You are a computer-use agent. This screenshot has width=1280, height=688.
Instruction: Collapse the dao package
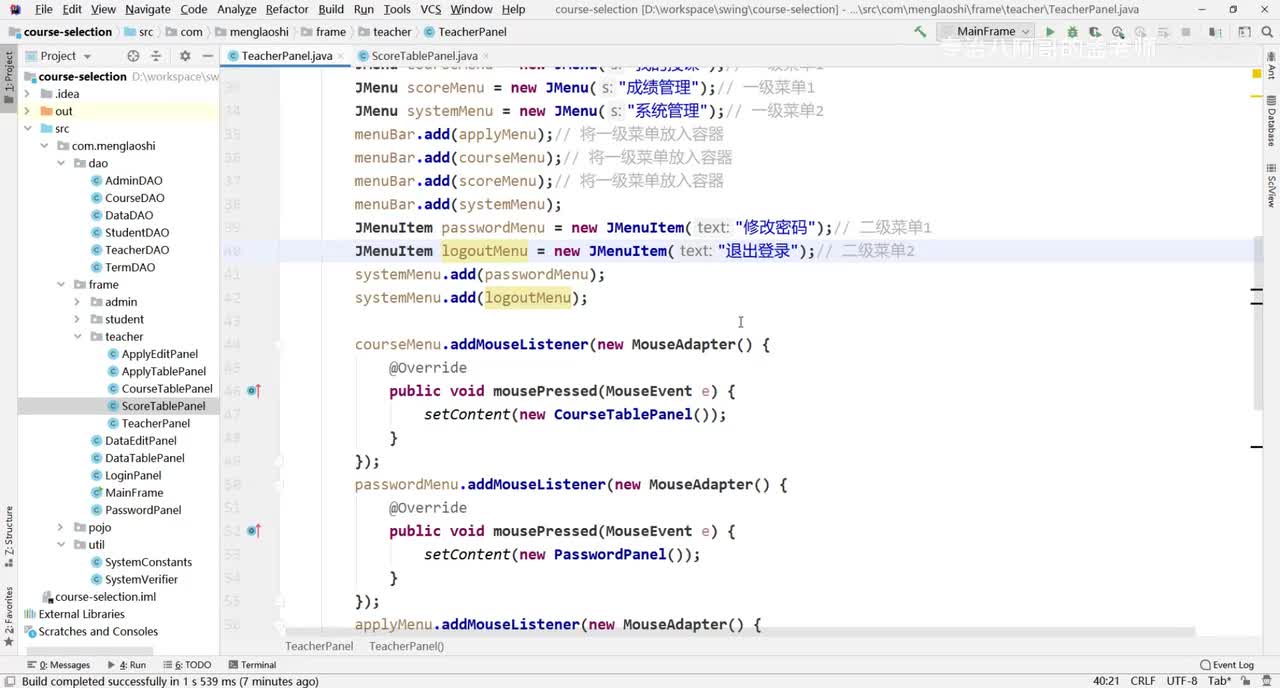(x=62, y=163)
